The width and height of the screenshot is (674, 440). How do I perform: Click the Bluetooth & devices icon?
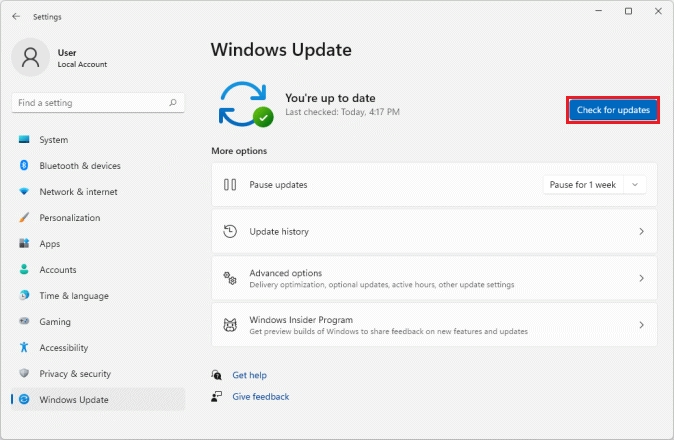(x=24, y=166)
